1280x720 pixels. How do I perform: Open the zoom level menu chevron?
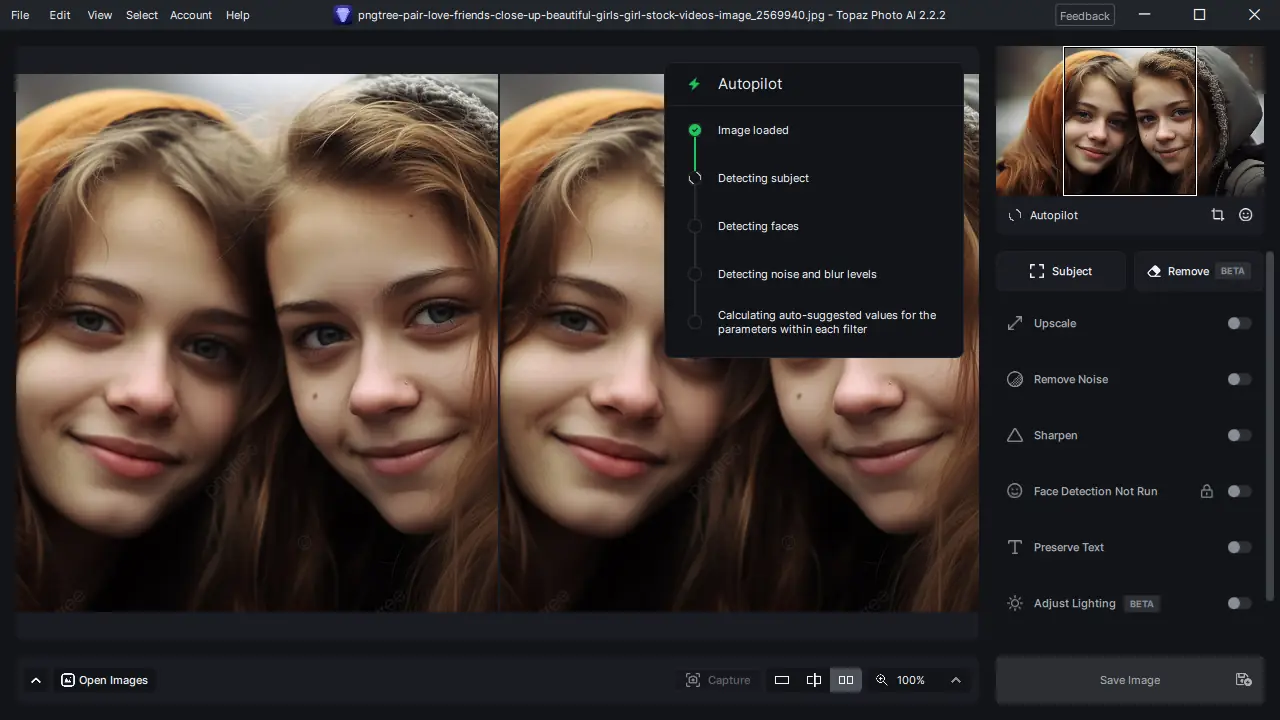[956, 680]
